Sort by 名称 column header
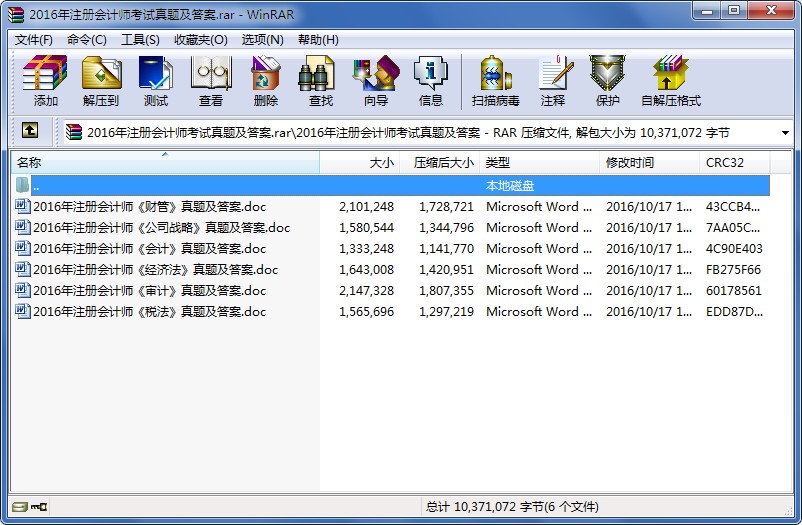This screenshot has height=525, width=802. (x=165, y=163)
